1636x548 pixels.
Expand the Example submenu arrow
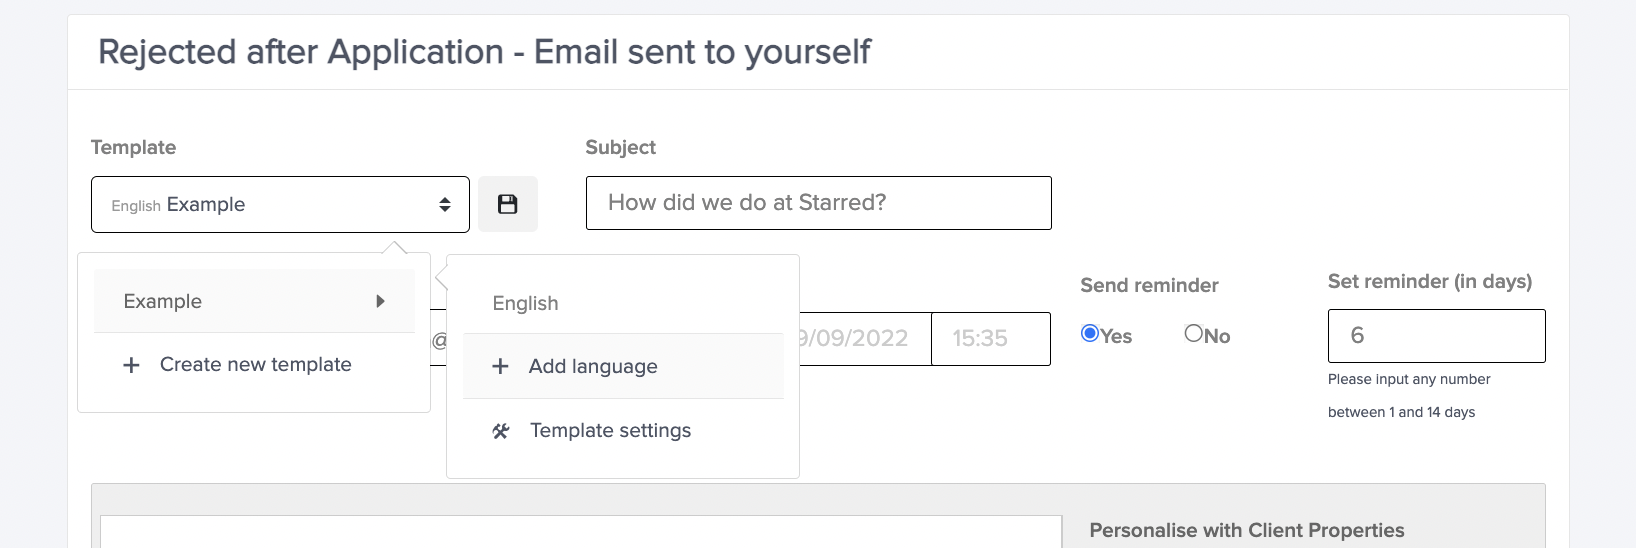pyautogui.click(x=380, y=301)
